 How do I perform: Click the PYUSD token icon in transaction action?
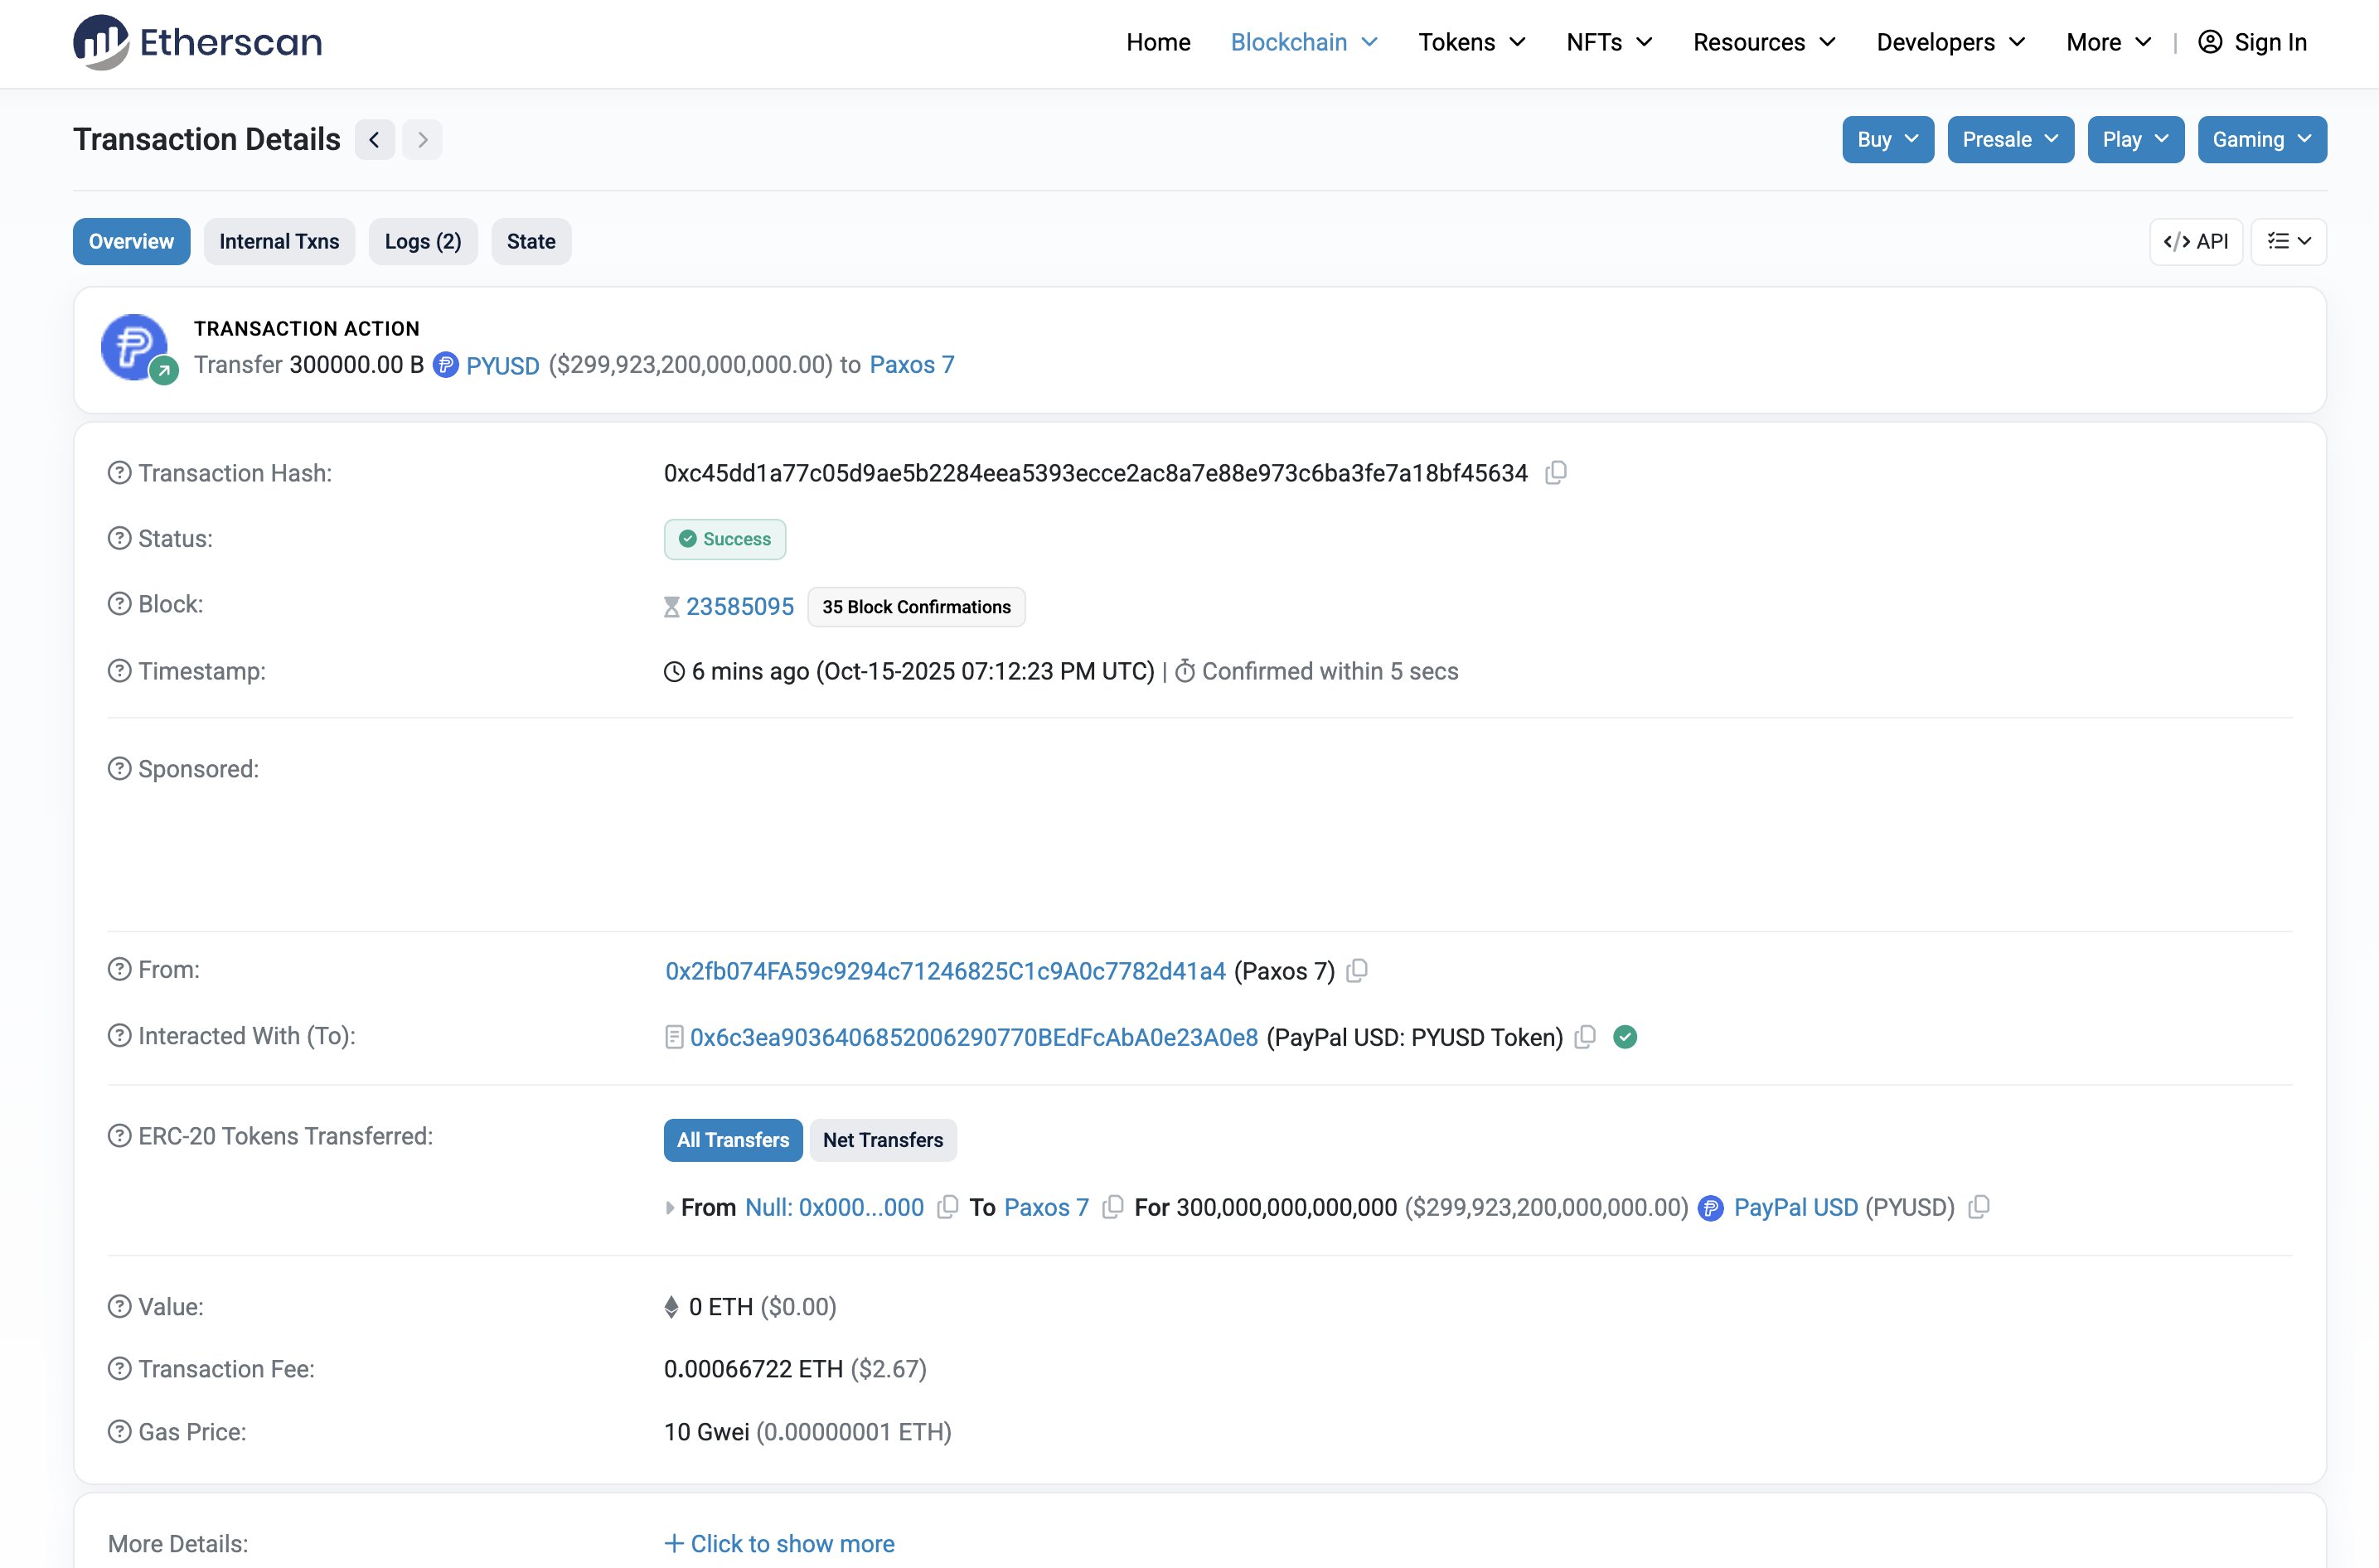446,365
